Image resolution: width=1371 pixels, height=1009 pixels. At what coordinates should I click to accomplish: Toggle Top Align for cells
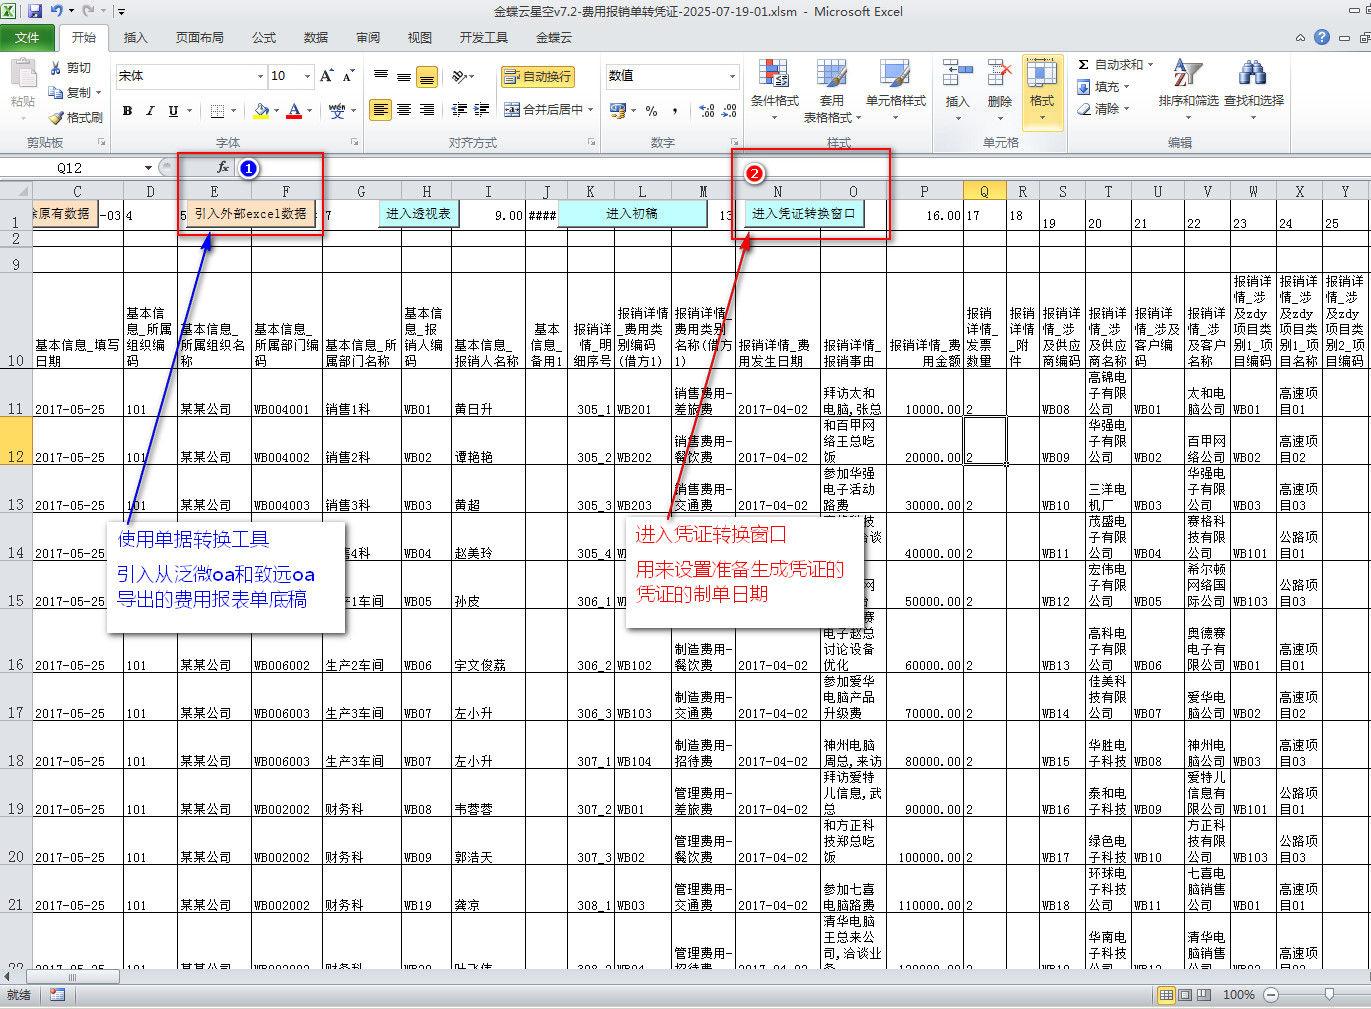point(381,76)
